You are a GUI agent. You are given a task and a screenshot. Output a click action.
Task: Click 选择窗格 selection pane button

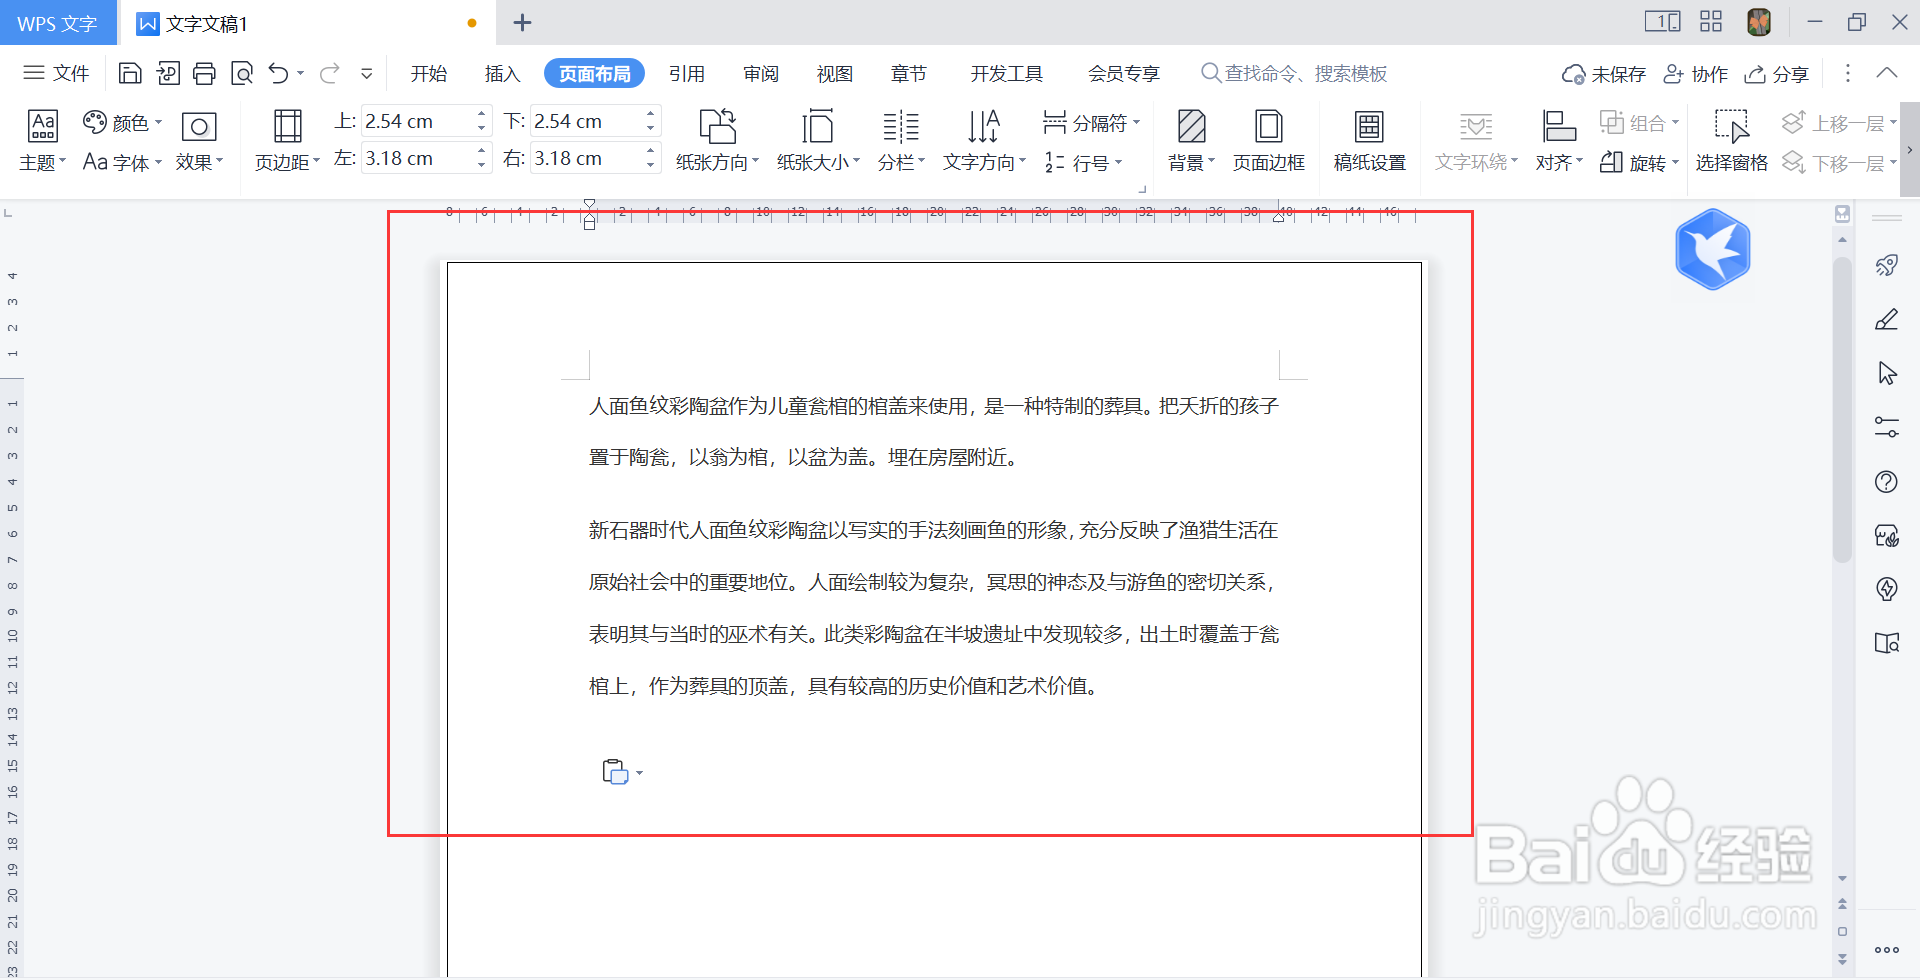[x=1731, y=141]
